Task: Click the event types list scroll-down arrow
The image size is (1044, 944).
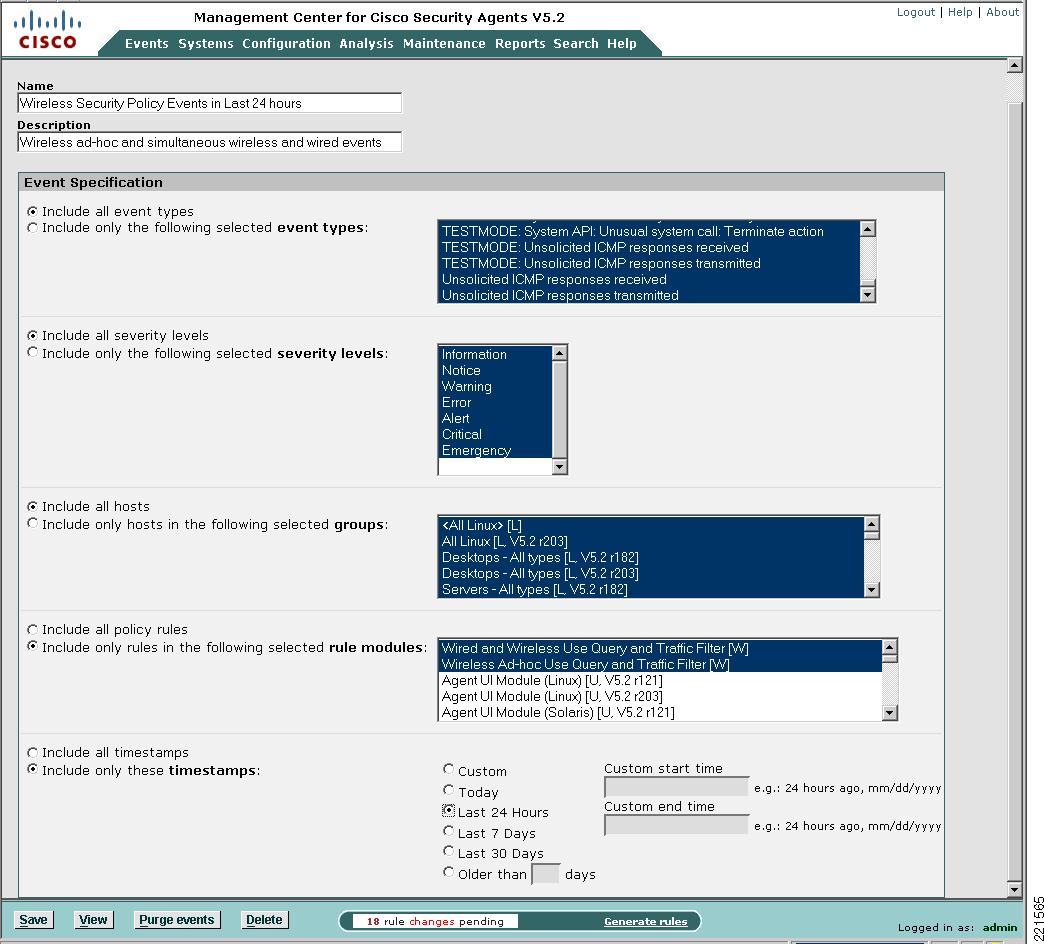Action: [x=867, y=294]
